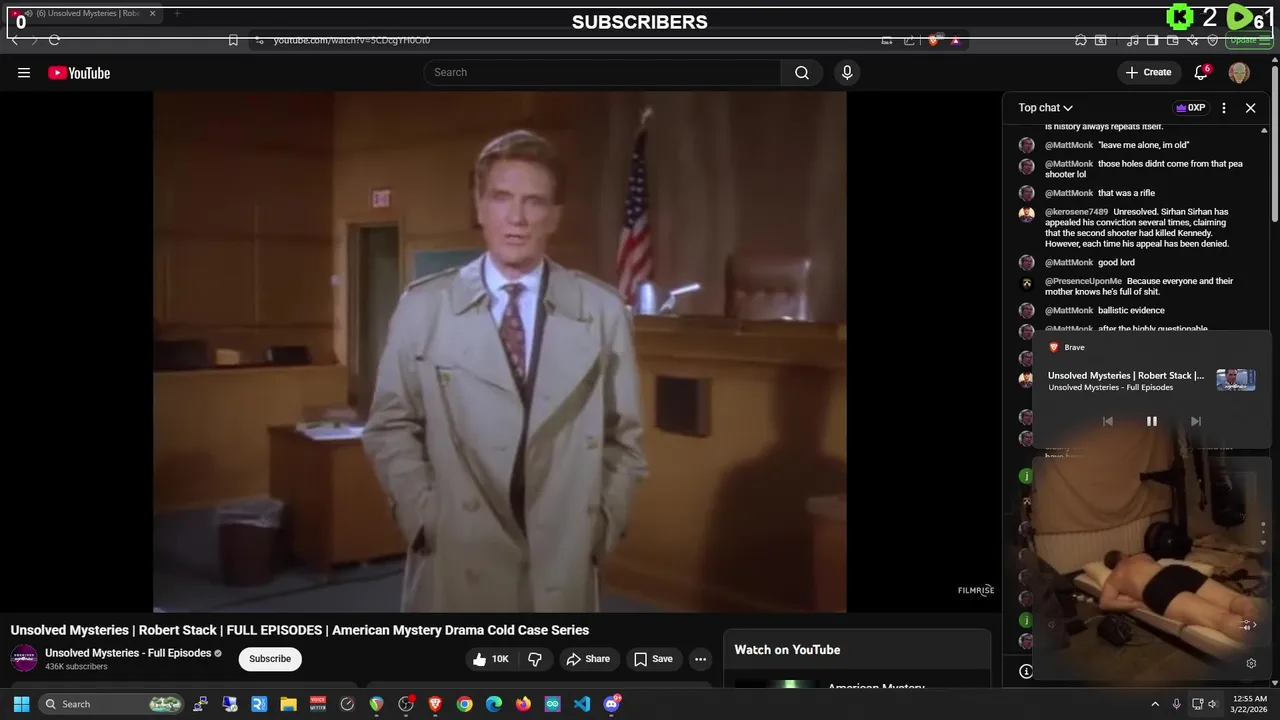Bookmark this page in Brave
This screenshot has height=720, width=1280.
233,40
